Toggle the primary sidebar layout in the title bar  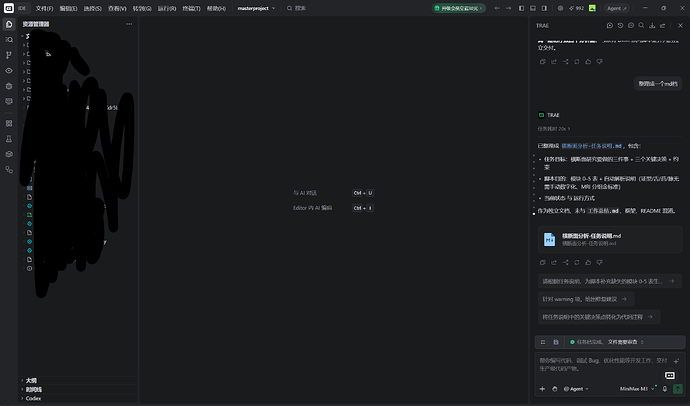[521, 8]
